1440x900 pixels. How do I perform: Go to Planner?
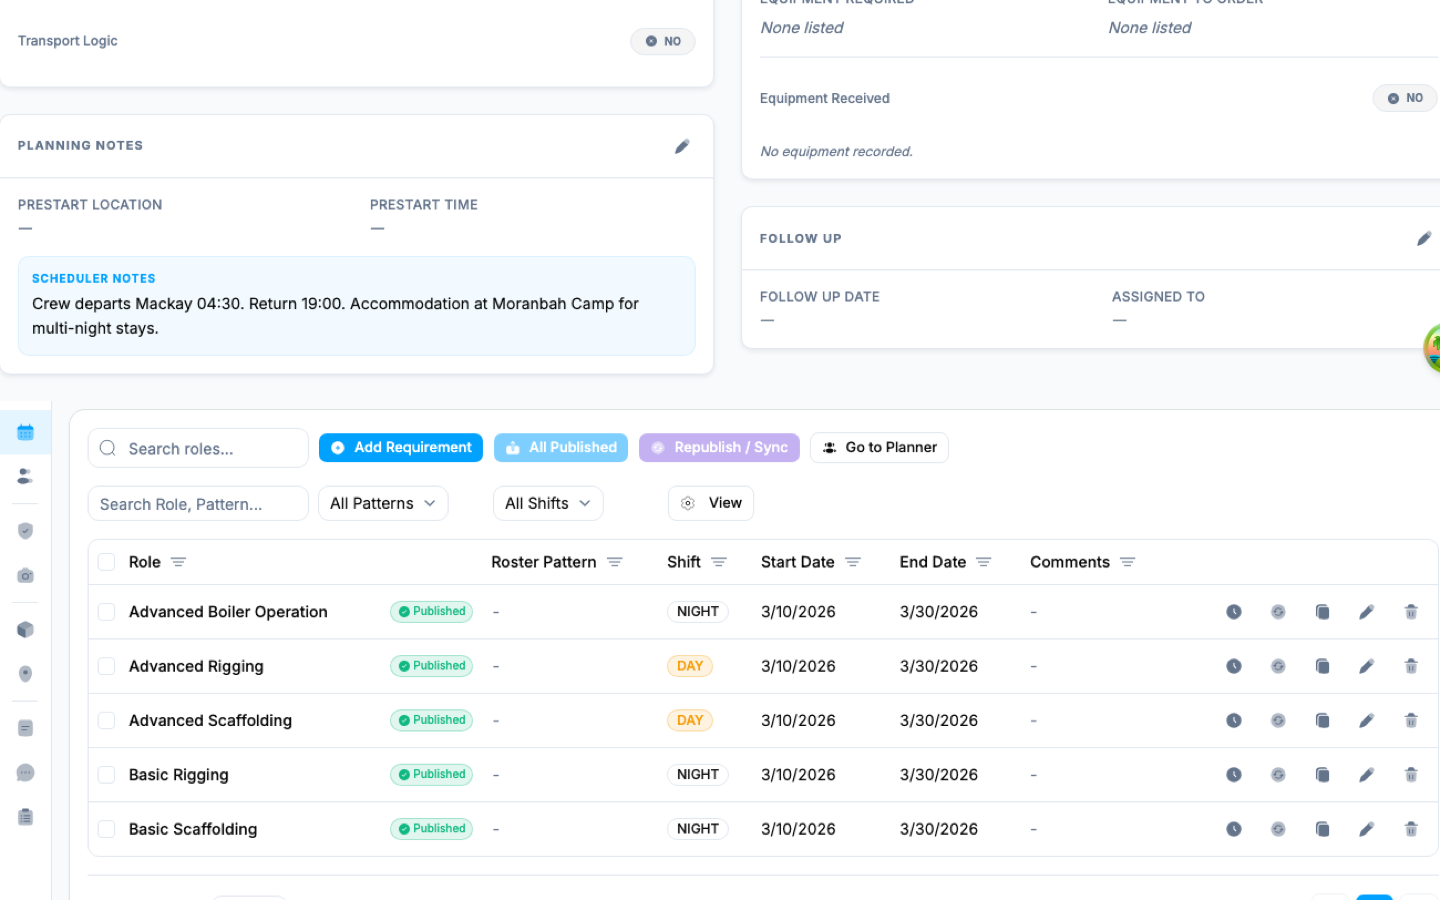point(879,447)
